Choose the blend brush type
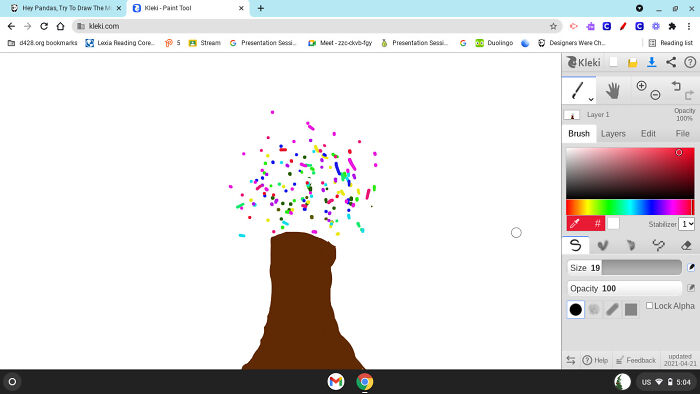This screenshot has height=394, width=700. pos(603,245)
